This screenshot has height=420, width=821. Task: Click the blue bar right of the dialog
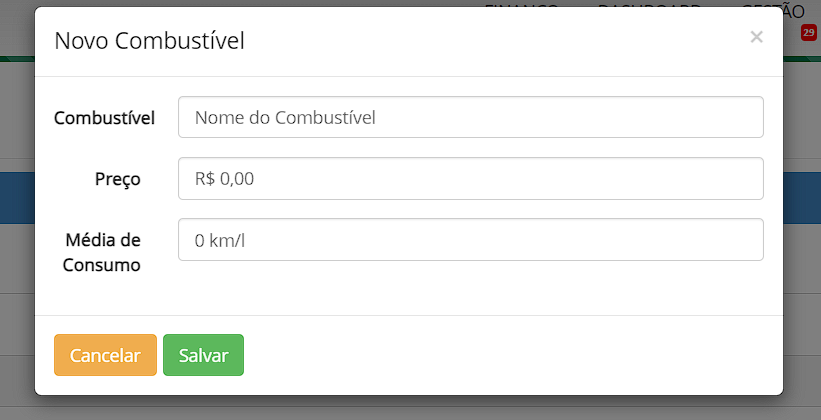[x=802, y=196]
